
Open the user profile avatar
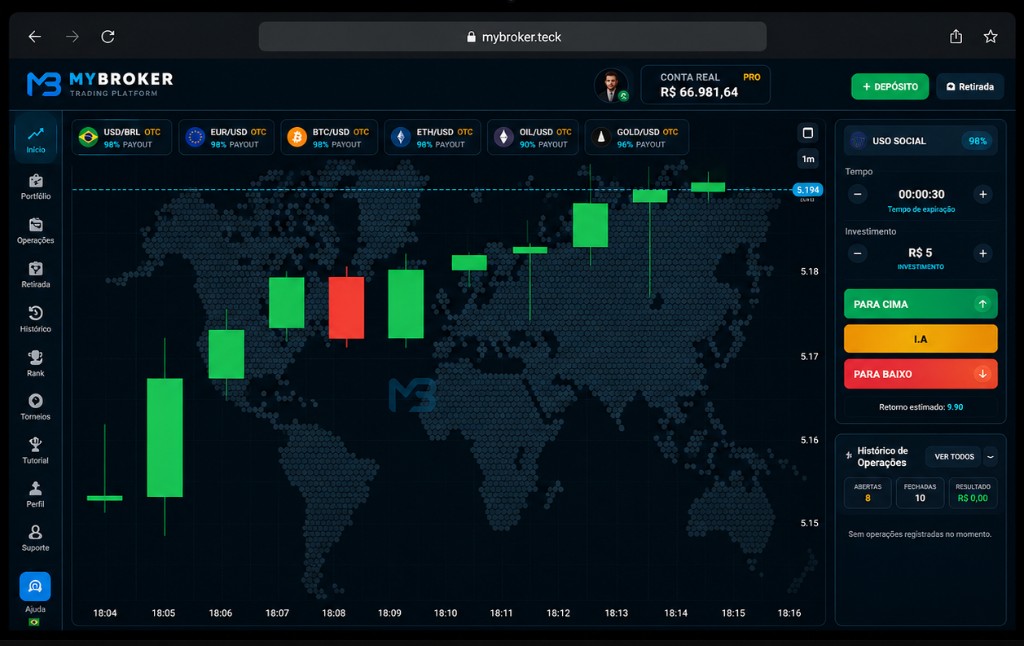611,86
